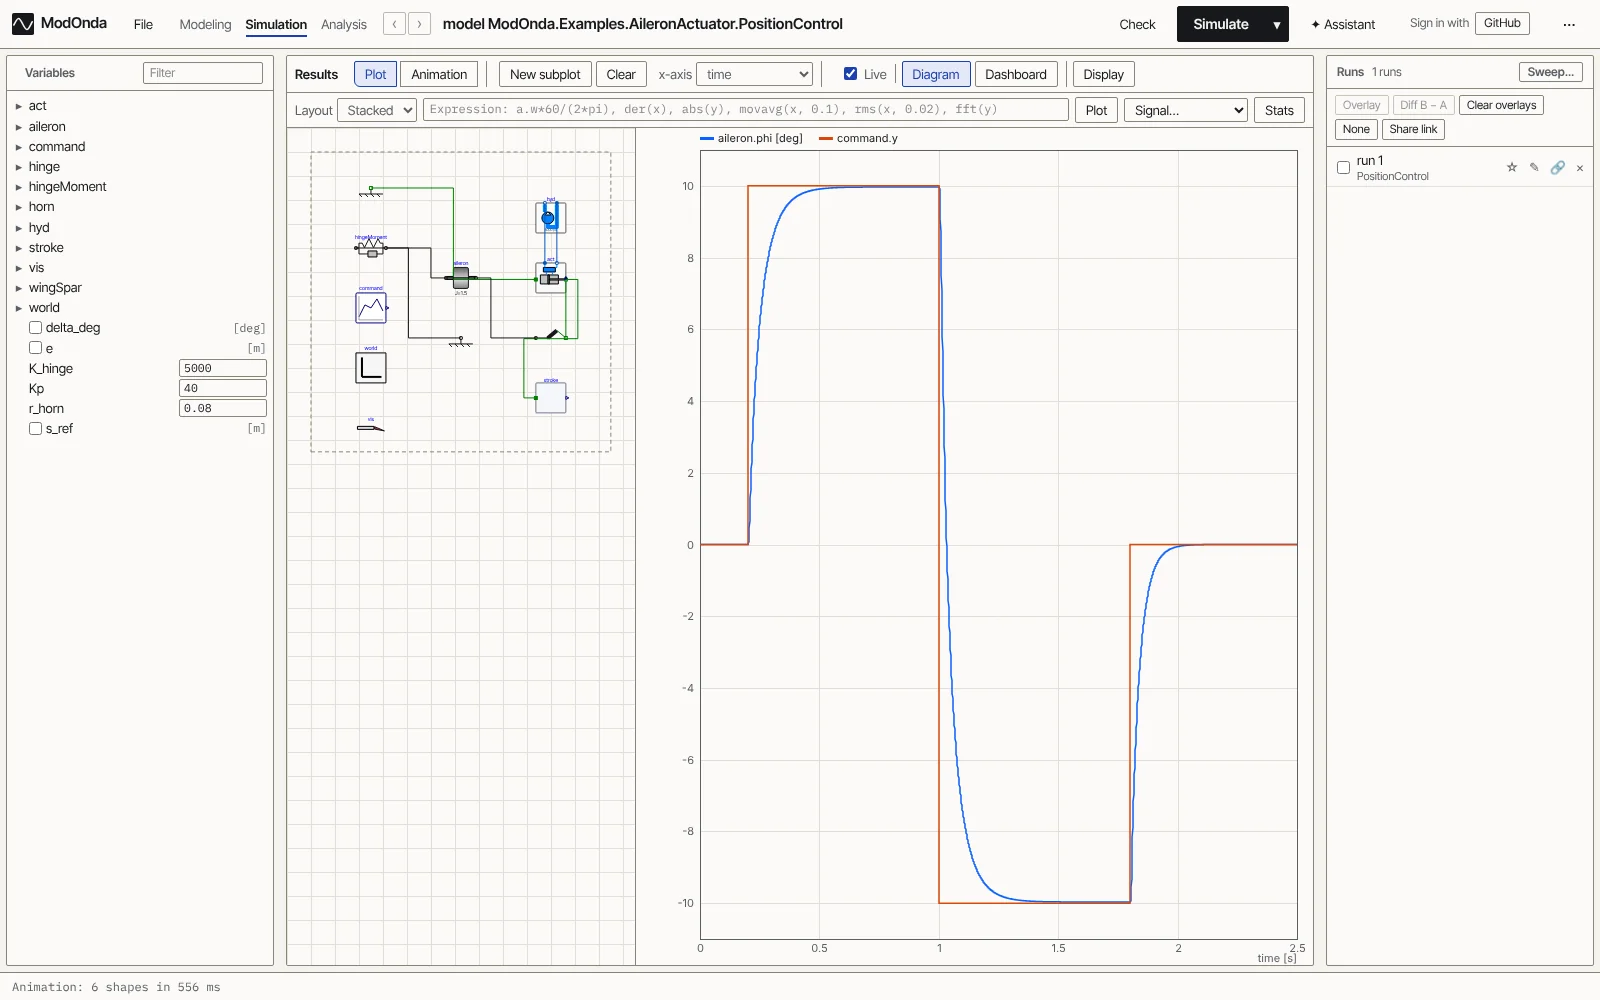Expand the wingSpar variable tree node

[19, 288]
